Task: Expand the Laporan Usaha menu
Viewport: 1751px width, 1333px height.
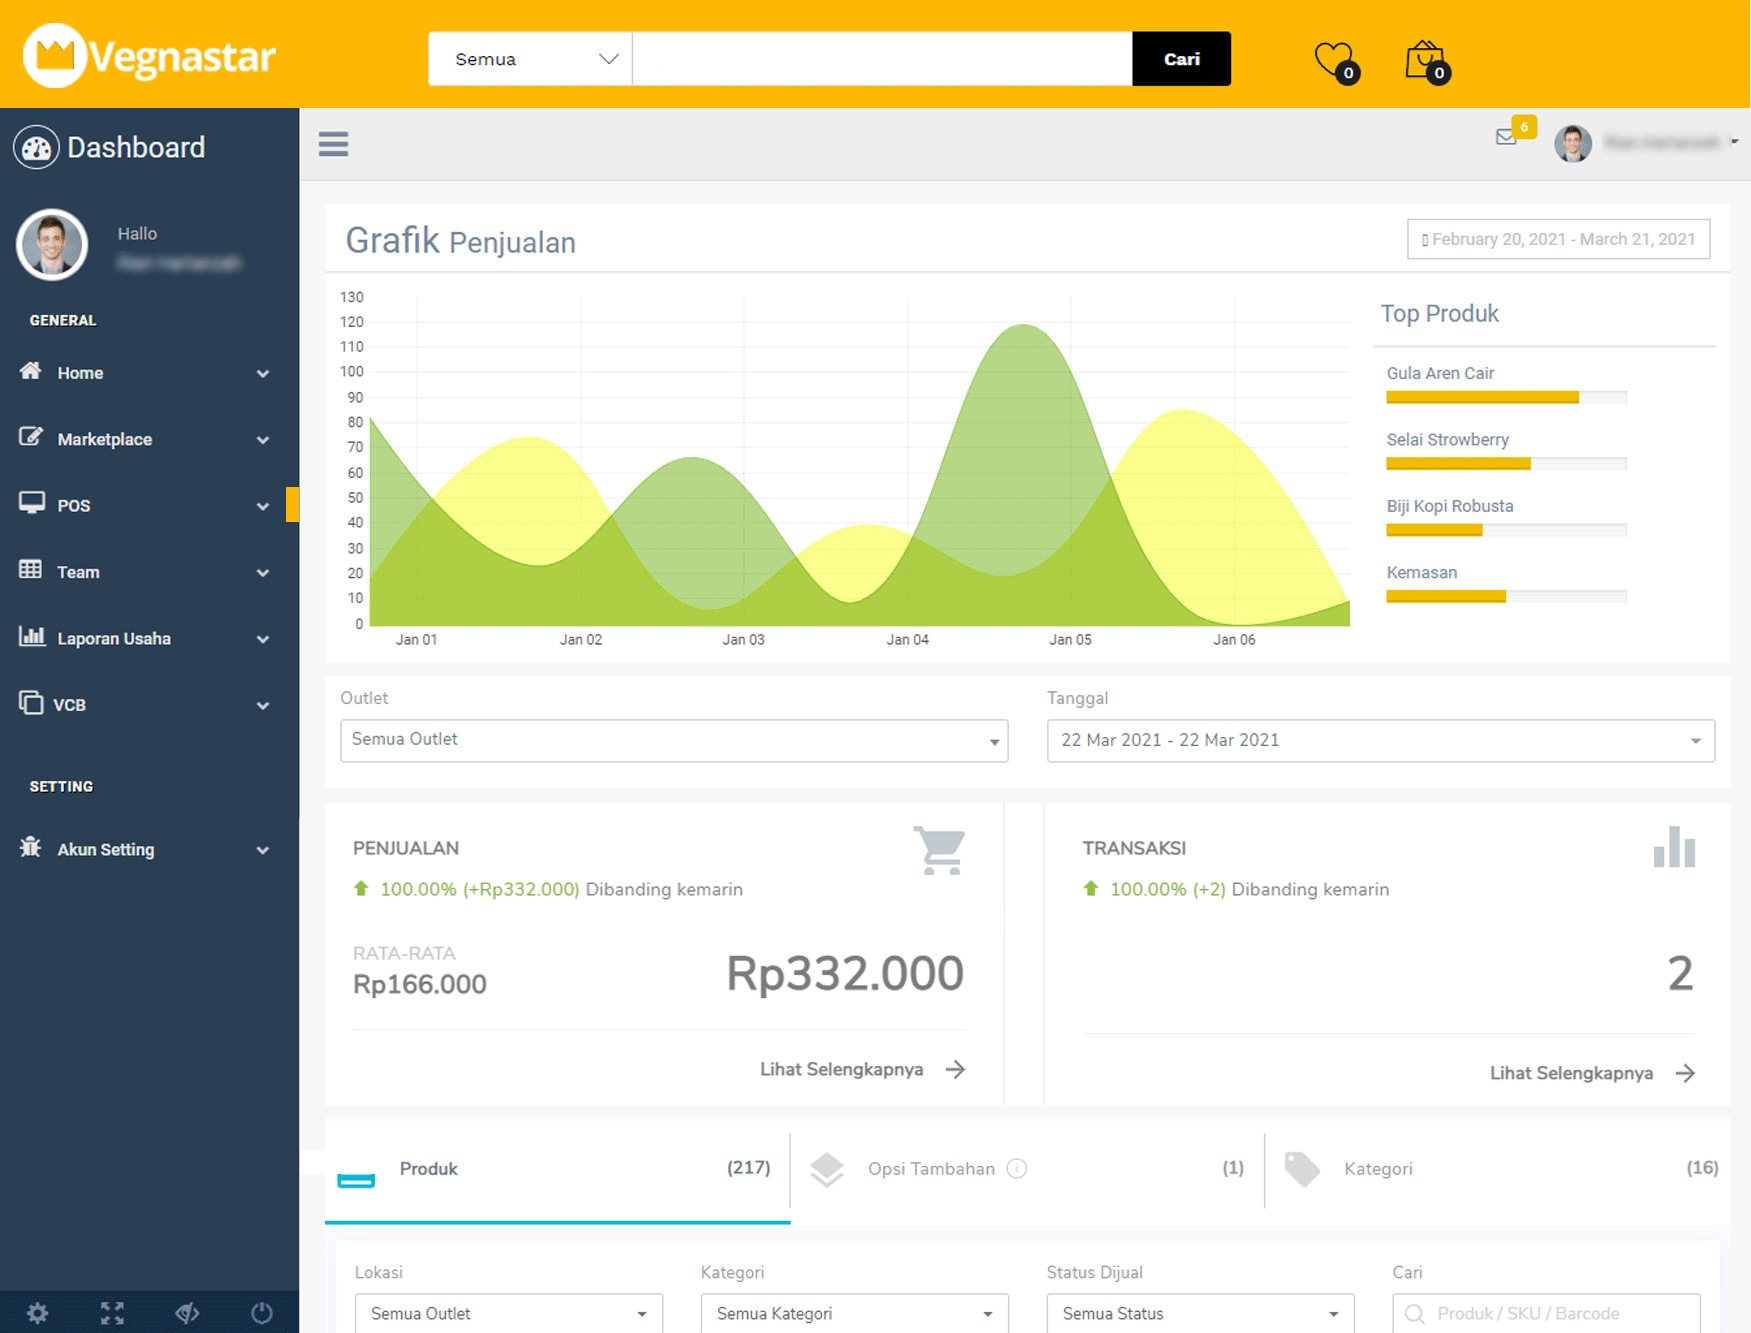Action: (x=145, y=638)
